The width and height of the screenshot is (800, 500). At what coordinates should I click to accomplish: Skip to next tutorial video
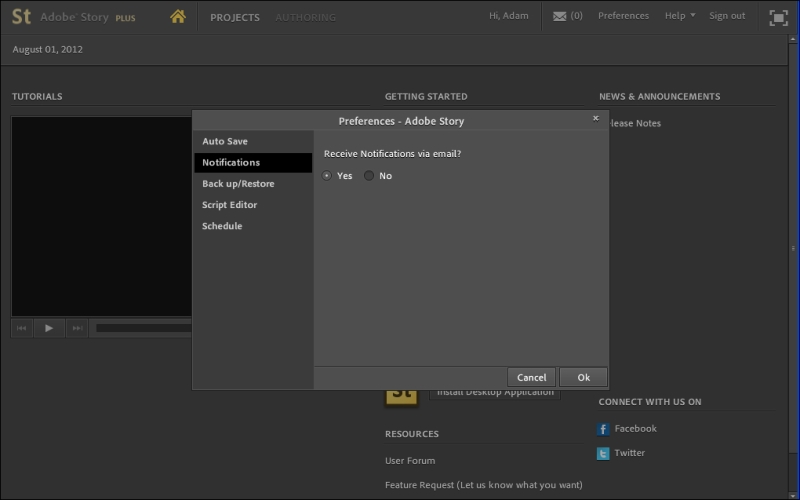[x=77, y=328]
